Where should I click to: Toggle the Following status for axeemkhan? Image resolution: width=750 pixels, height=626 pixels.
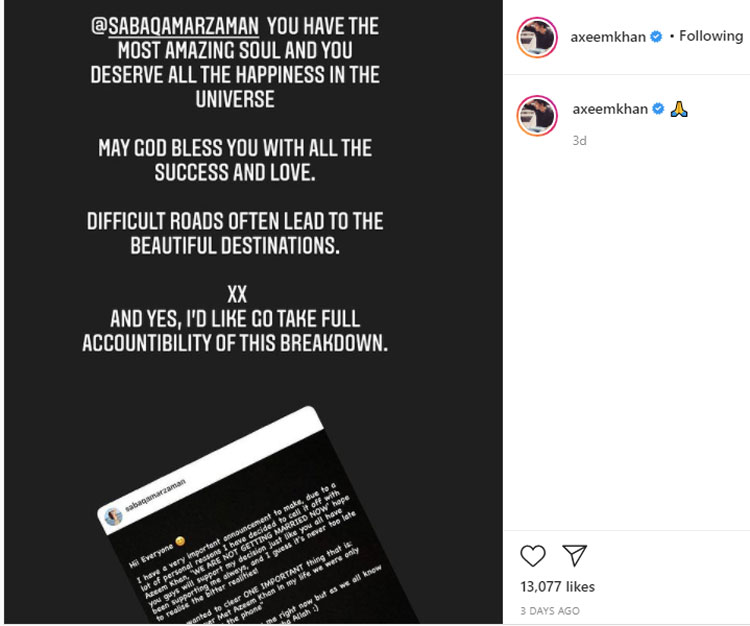[711, 36]
